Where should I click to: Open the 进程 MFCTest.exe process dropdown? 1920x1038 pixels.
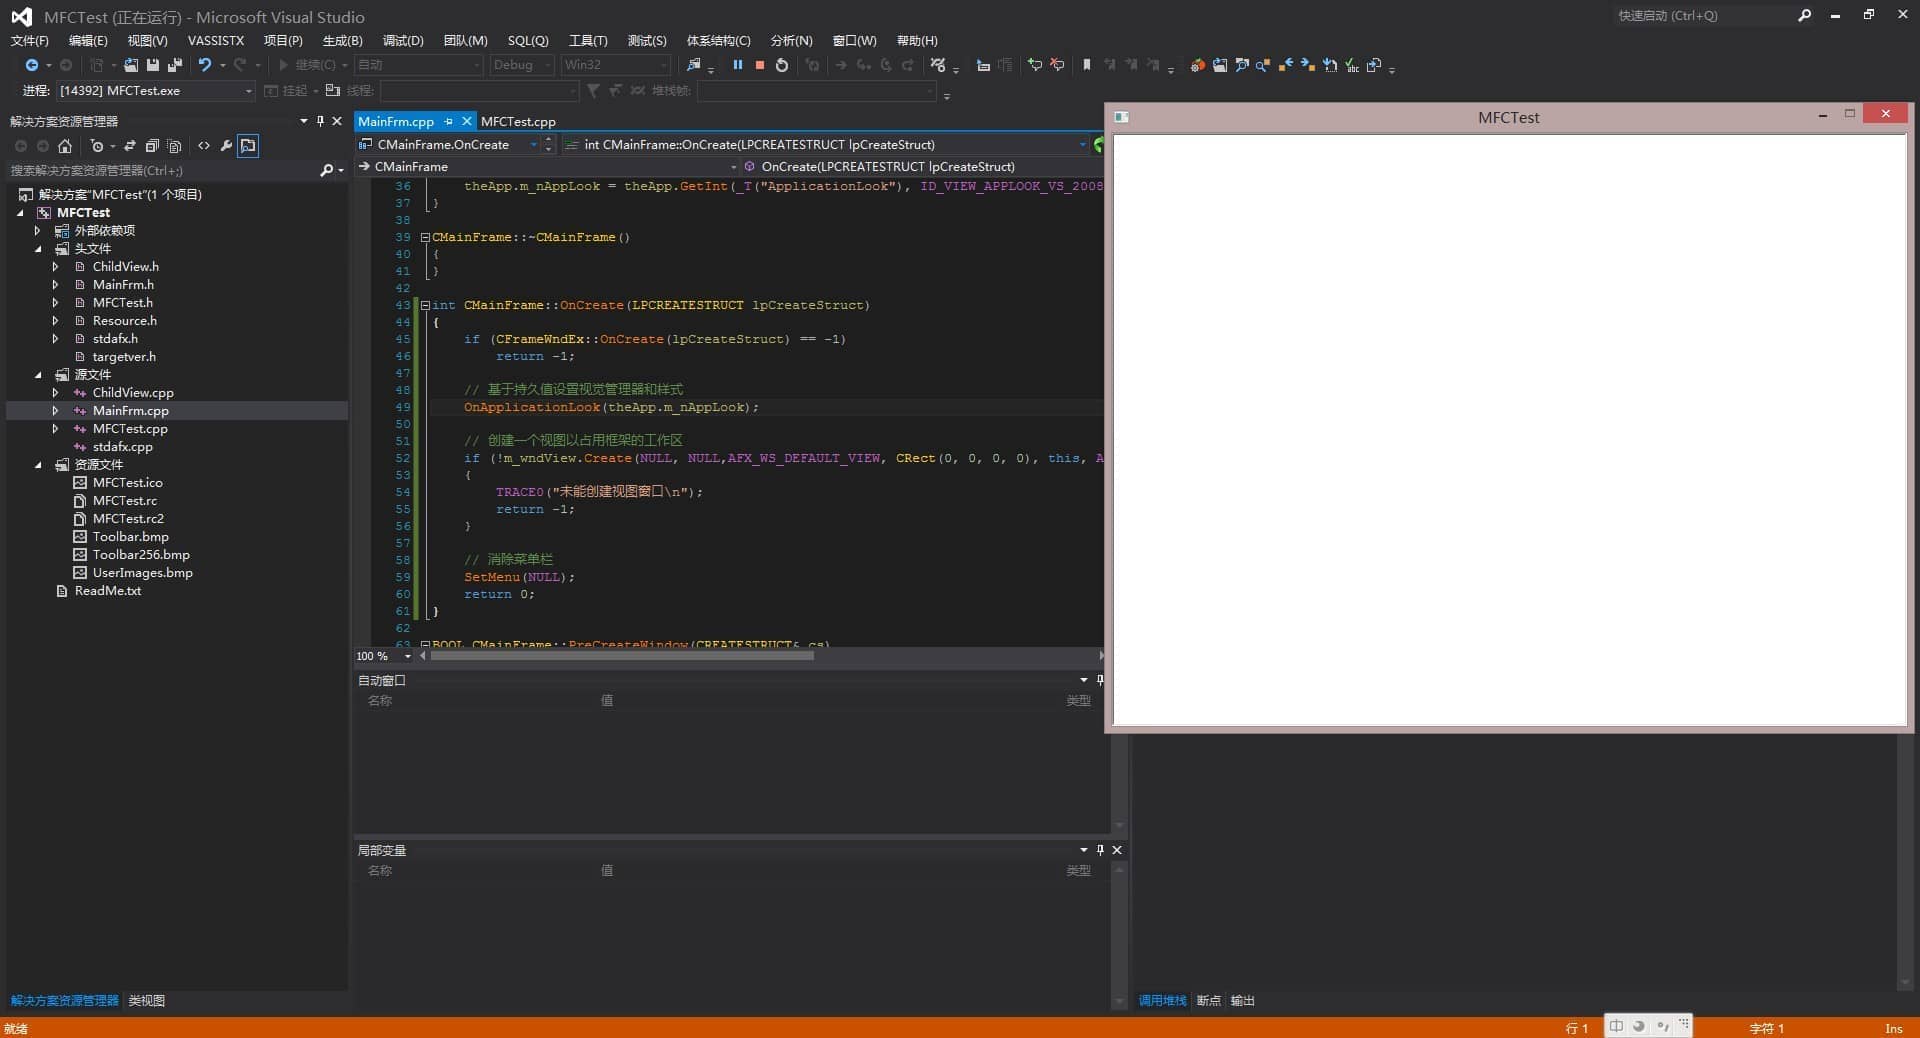pos(248,91)
